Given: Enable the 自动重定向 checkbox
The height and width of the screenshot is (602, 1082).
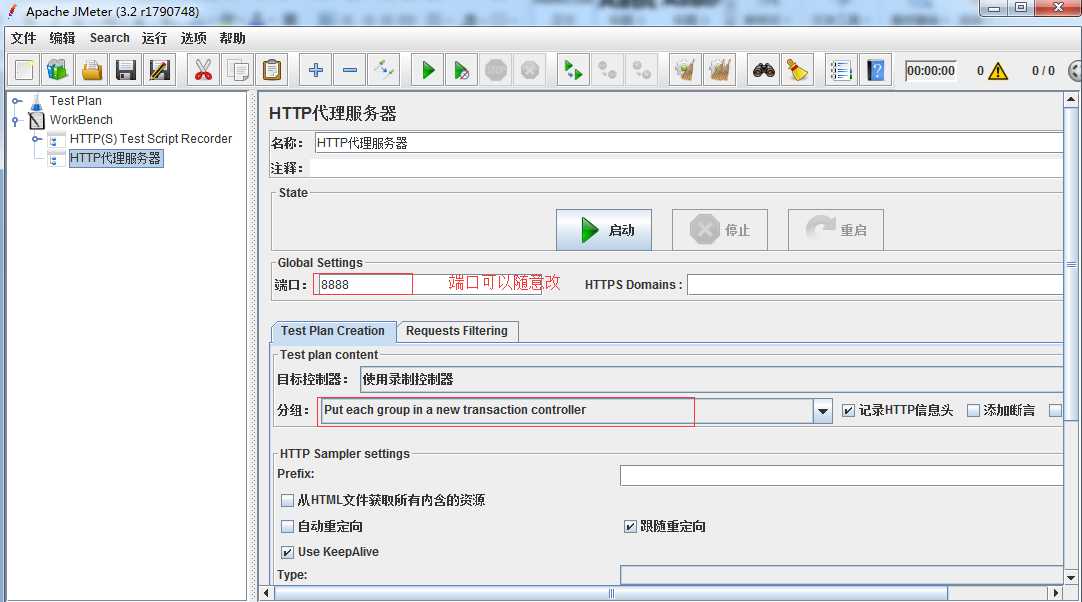Looking at the screenshot, I should [x=288, y=526].
